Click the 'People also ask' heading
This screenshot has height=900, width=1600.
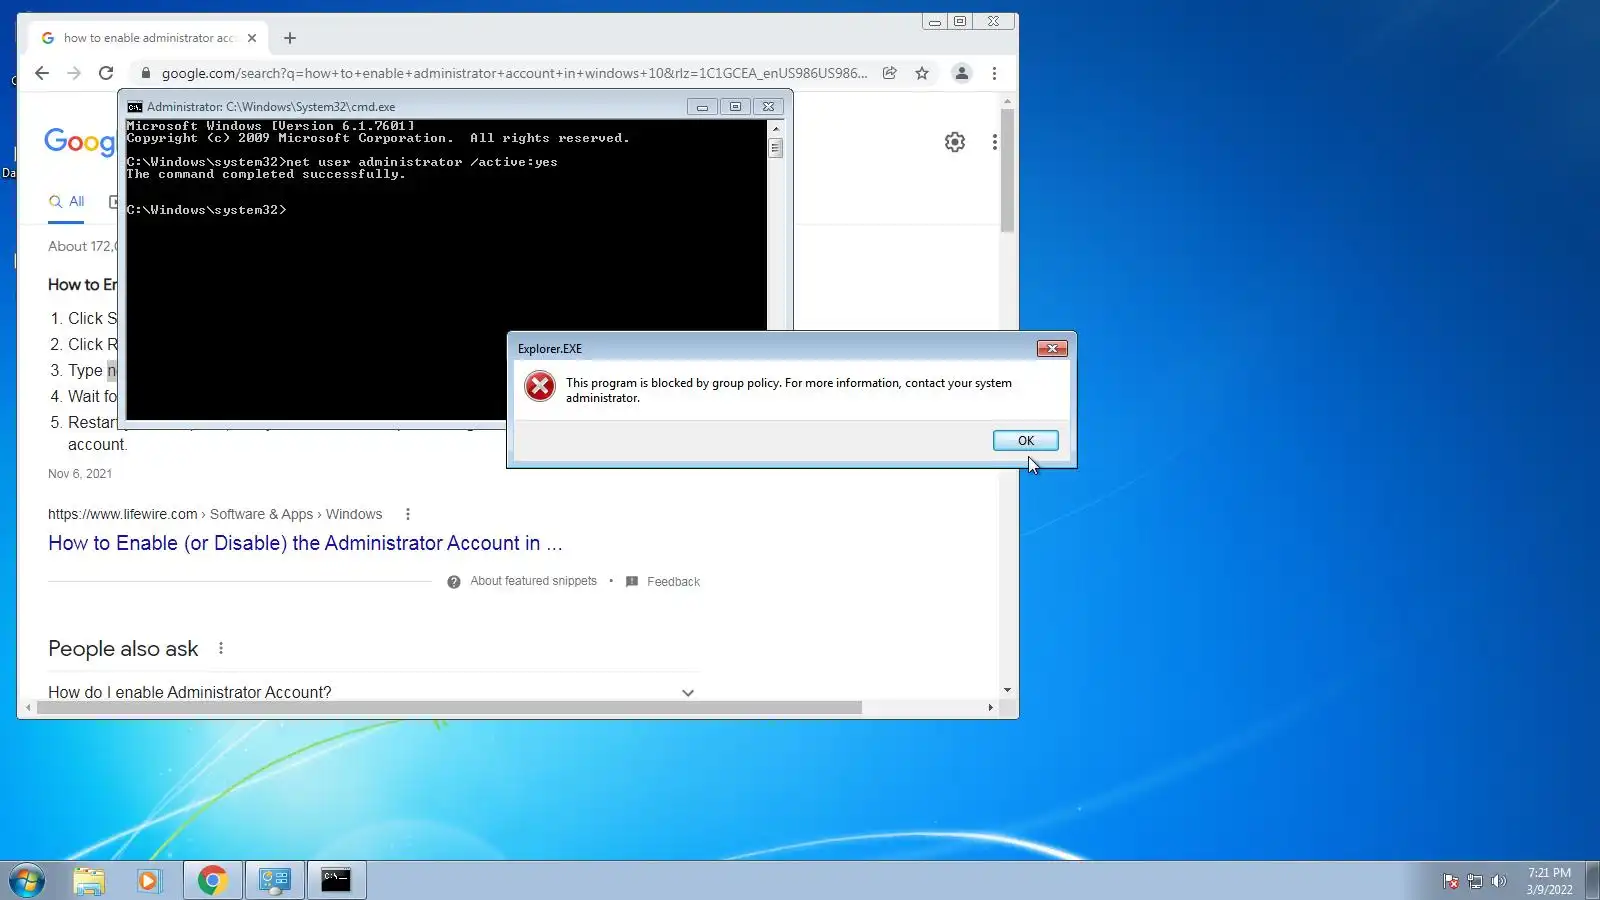[x=123, y=649]
